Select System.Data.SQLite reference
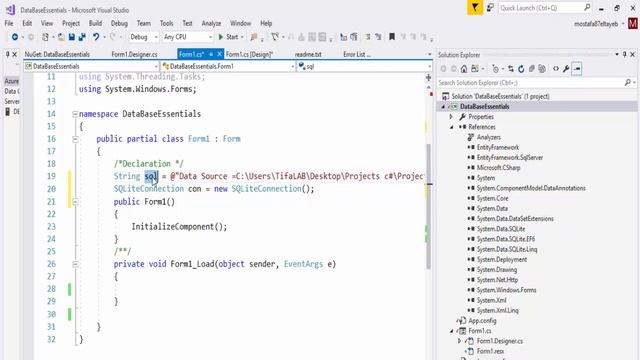 click(500, 229)
